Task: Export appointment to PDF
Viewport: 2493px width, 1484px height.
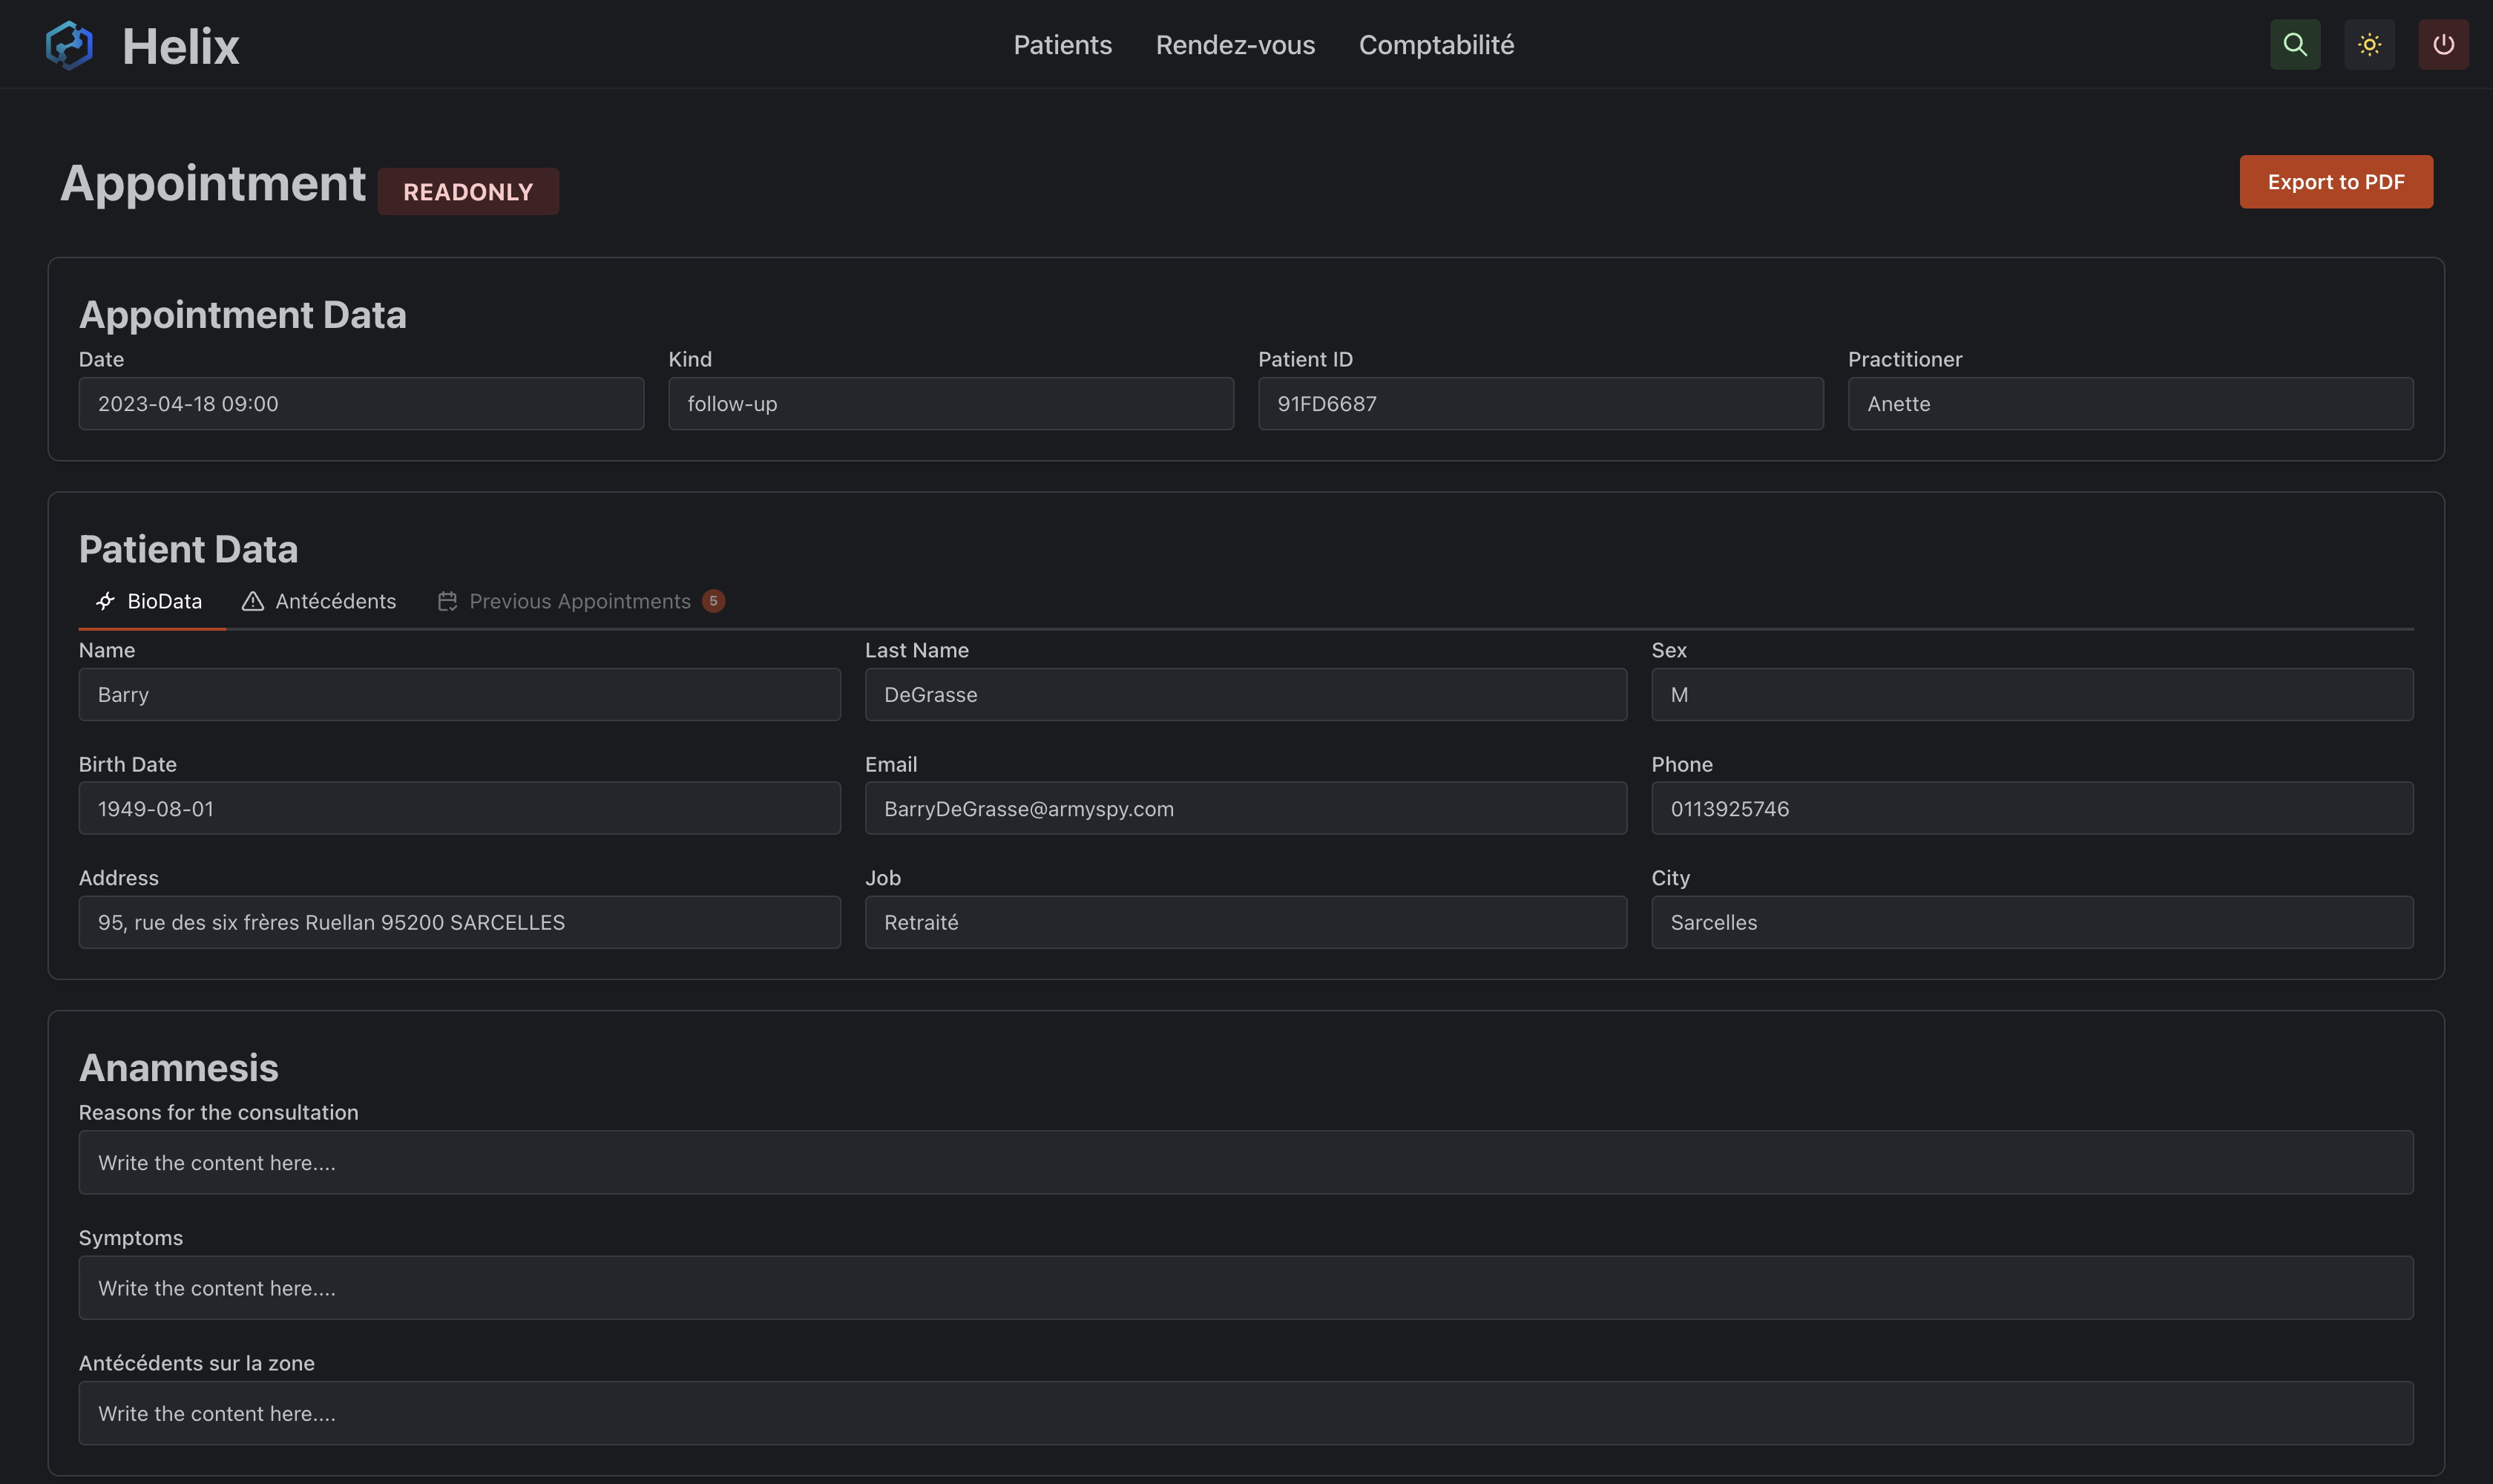Action: (2335, 182)
